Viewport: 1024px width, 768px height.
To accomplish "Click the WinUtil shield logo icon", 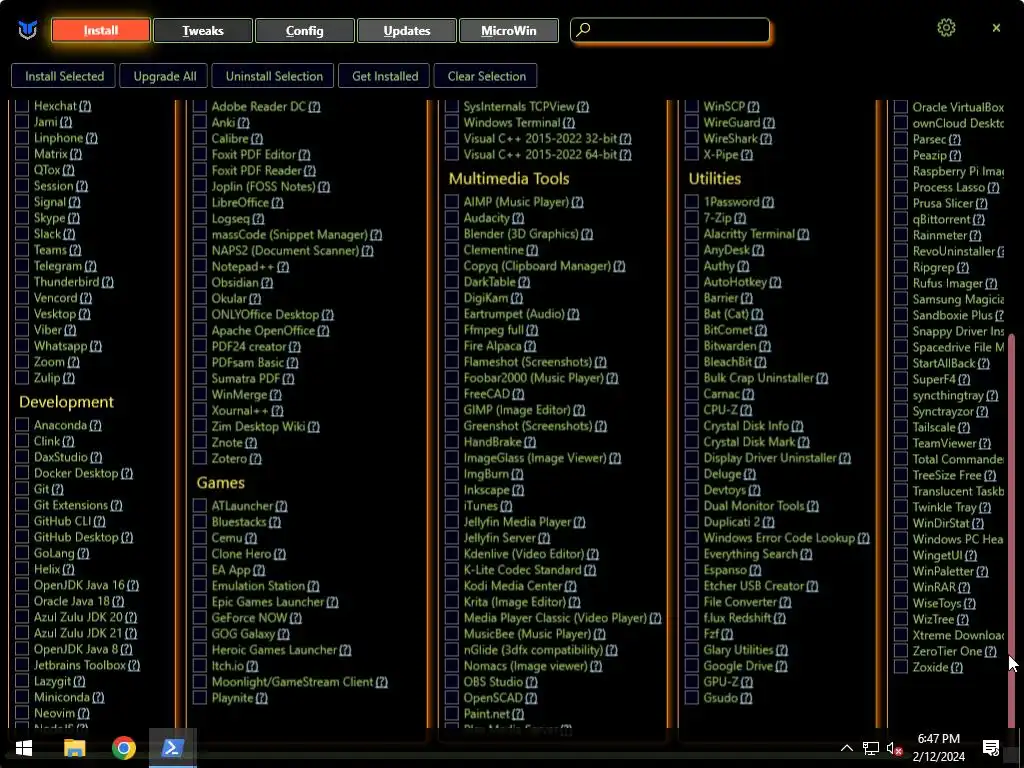I will click(x=27, y=30).
